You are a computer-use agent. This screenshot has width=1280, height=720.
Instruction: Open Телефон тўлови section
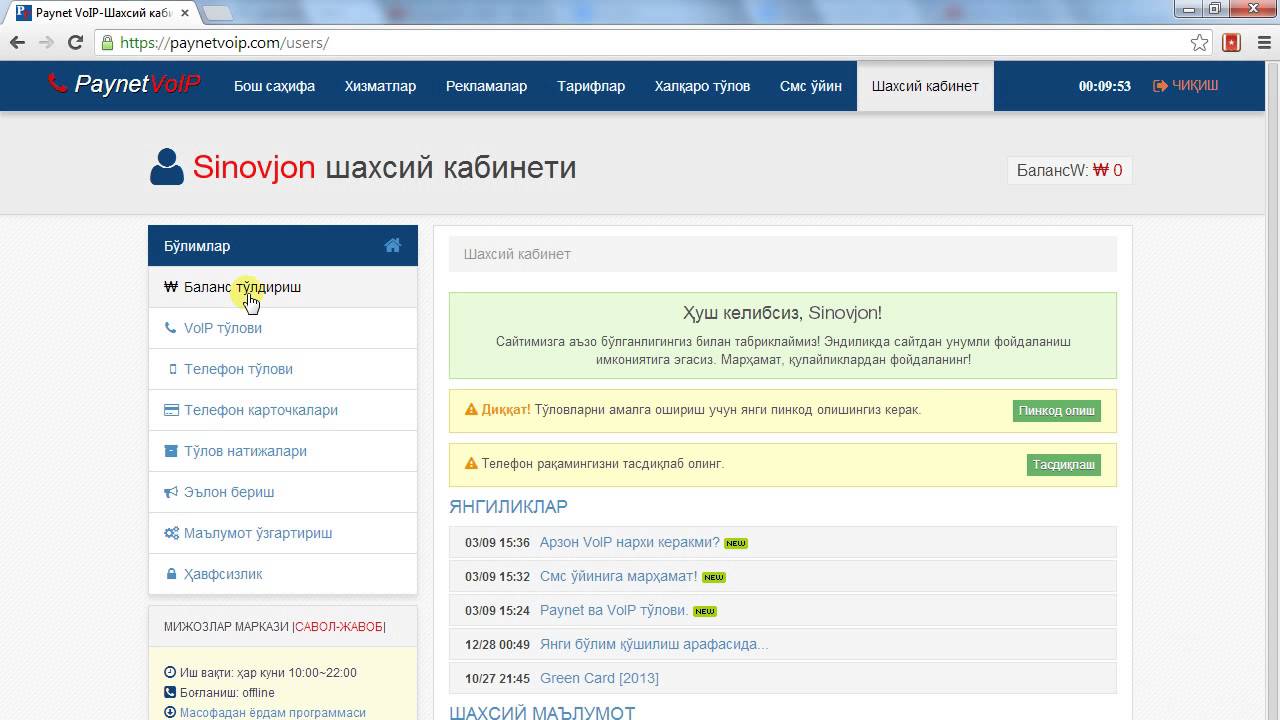point(283,369)
